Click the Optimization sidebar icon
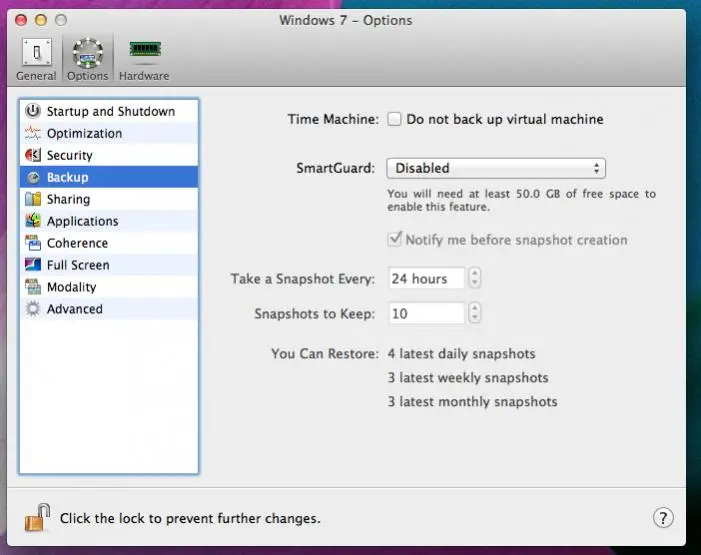Viewport: 701px width, 555px height. point(32,134)
